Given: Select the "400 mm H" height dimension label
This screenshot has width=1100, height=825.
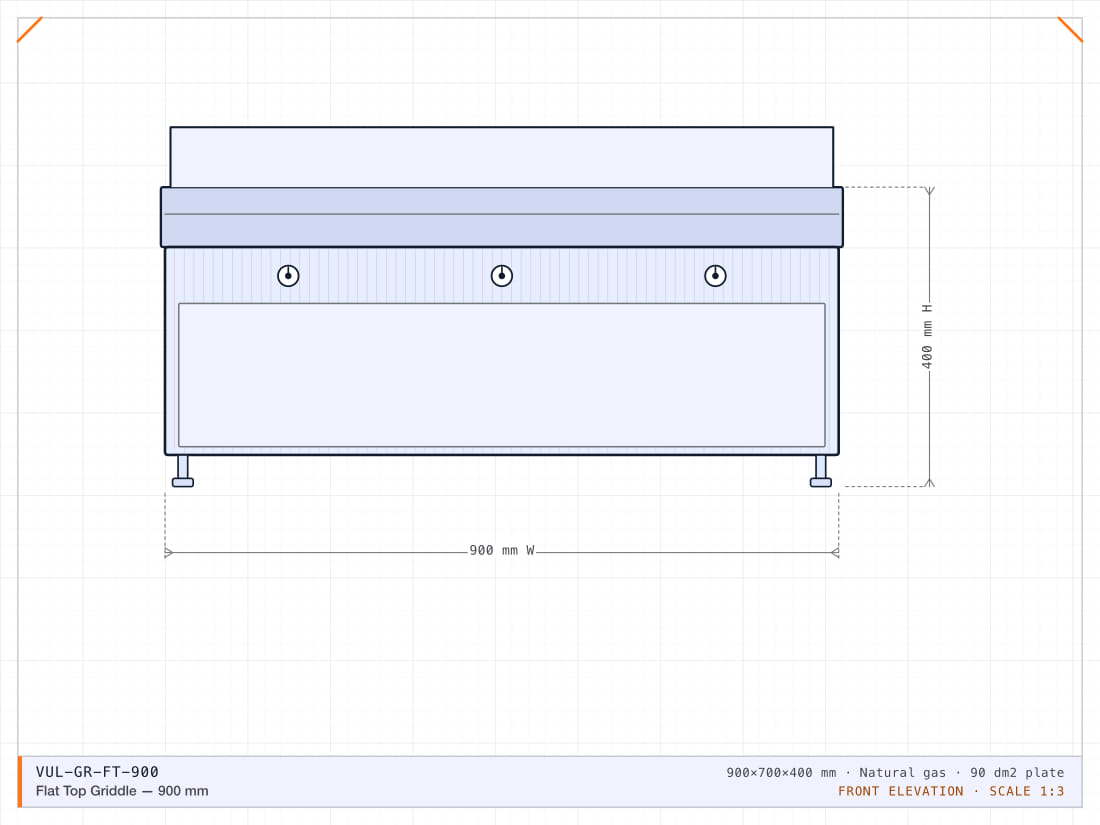Looking at the screenshot, I should coord(927,337).
